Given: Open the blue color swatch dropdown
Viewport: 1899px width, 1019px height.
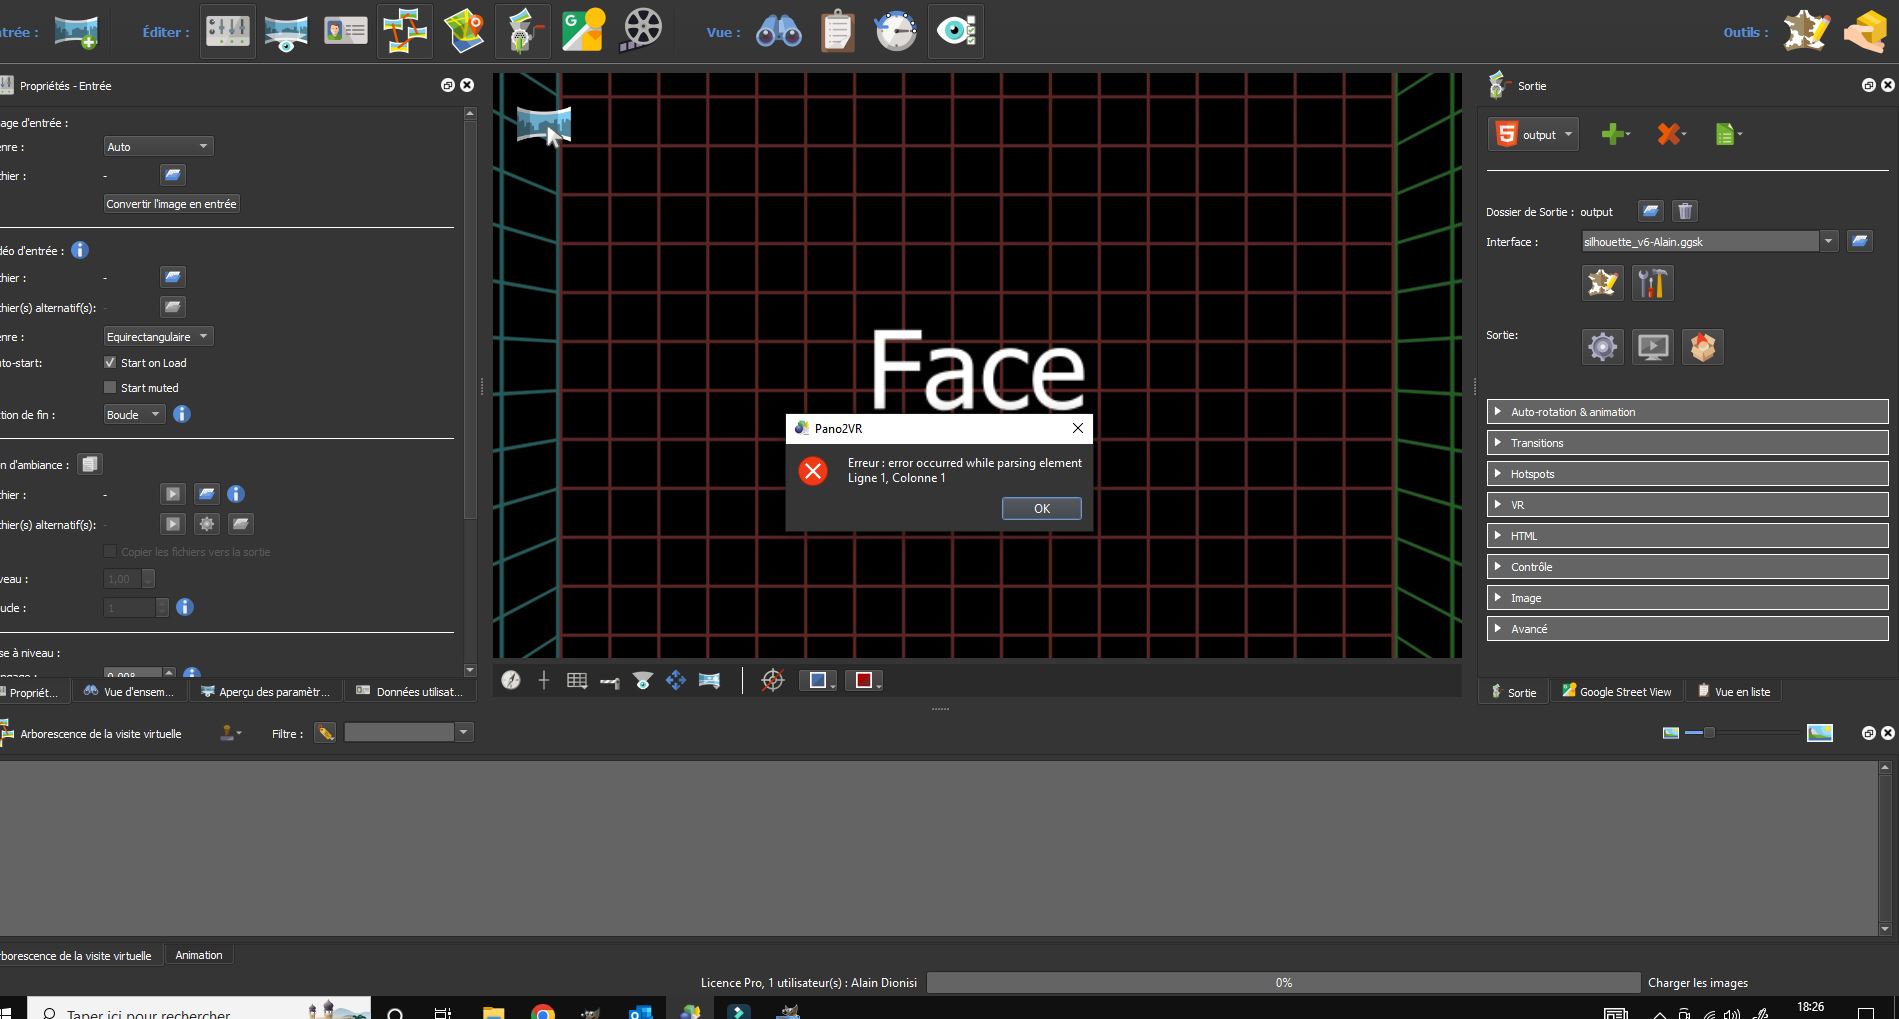Looking at the screenshot, I should click(819, 680).
